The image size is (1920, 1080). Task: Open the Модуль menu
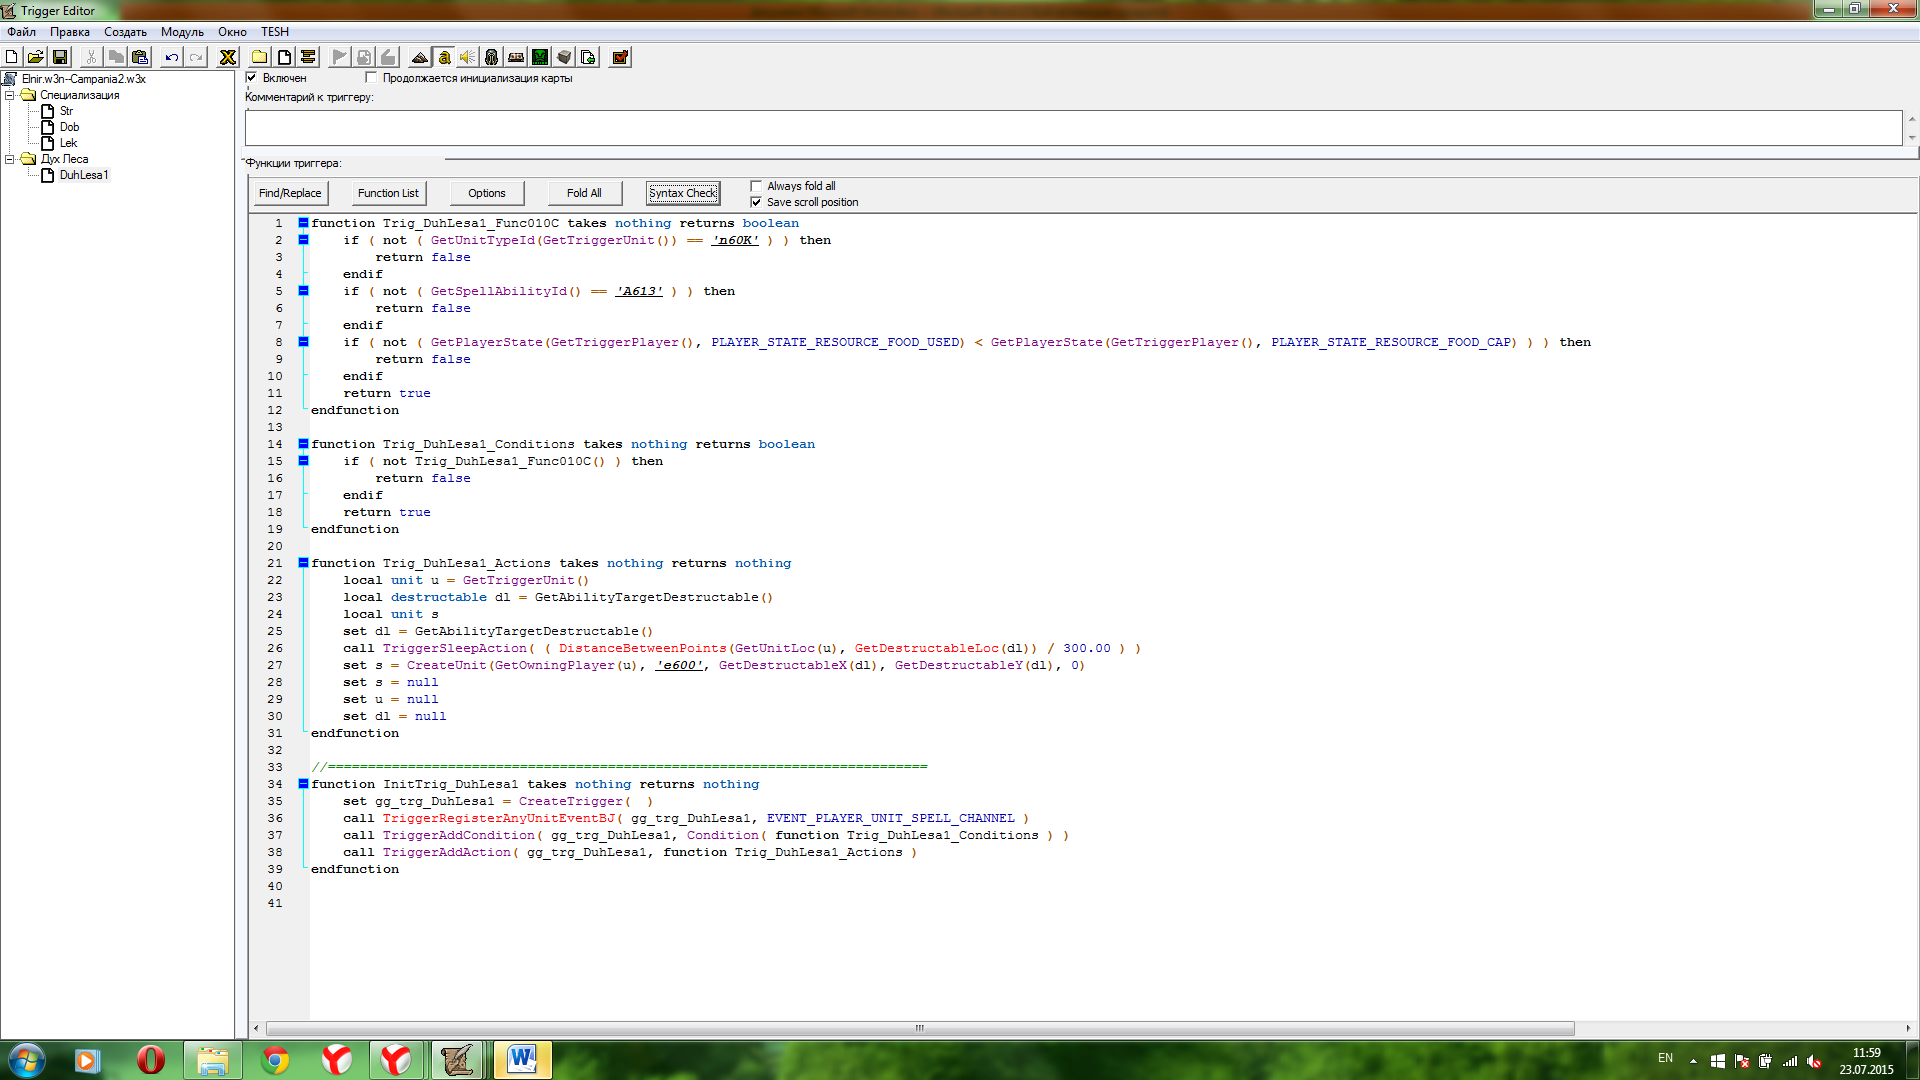[x=182, y=32]
